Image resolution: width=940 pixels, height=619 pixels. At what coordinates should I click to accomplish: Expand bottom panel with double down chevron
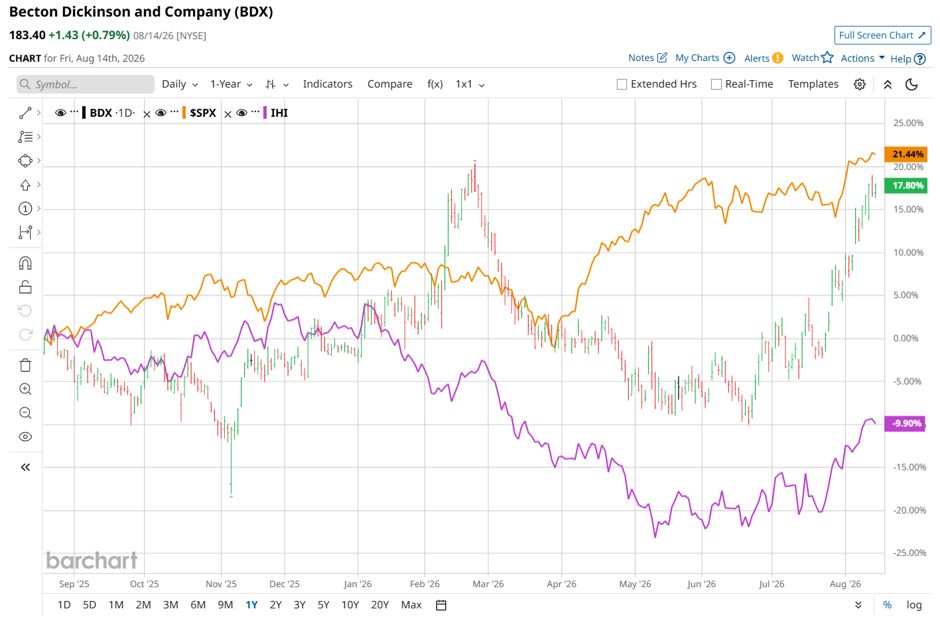[x=858, y=605]
